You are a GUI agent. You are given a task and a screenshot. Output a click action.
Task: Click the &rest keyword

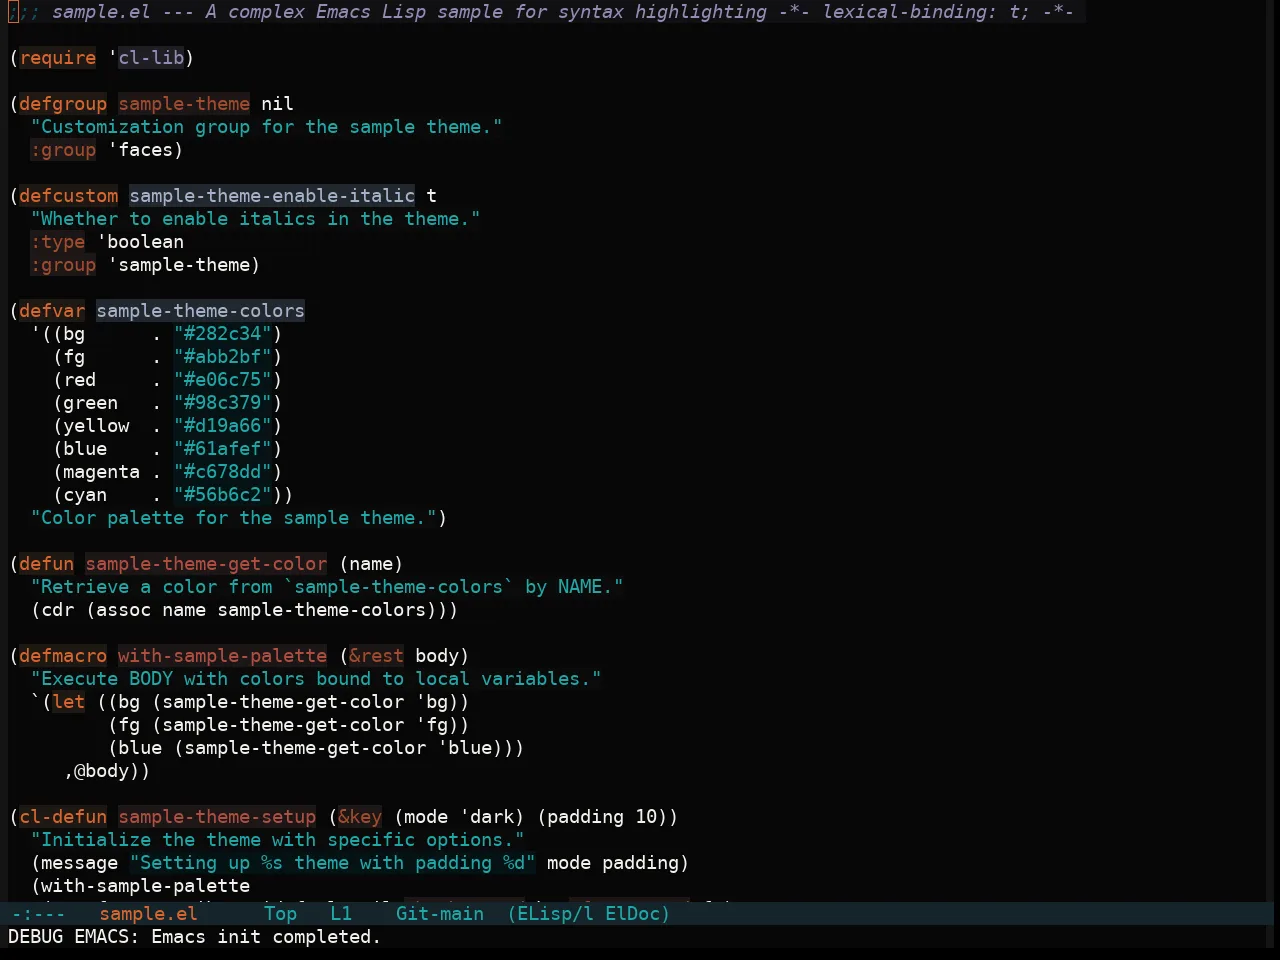(x=377, y=656)
